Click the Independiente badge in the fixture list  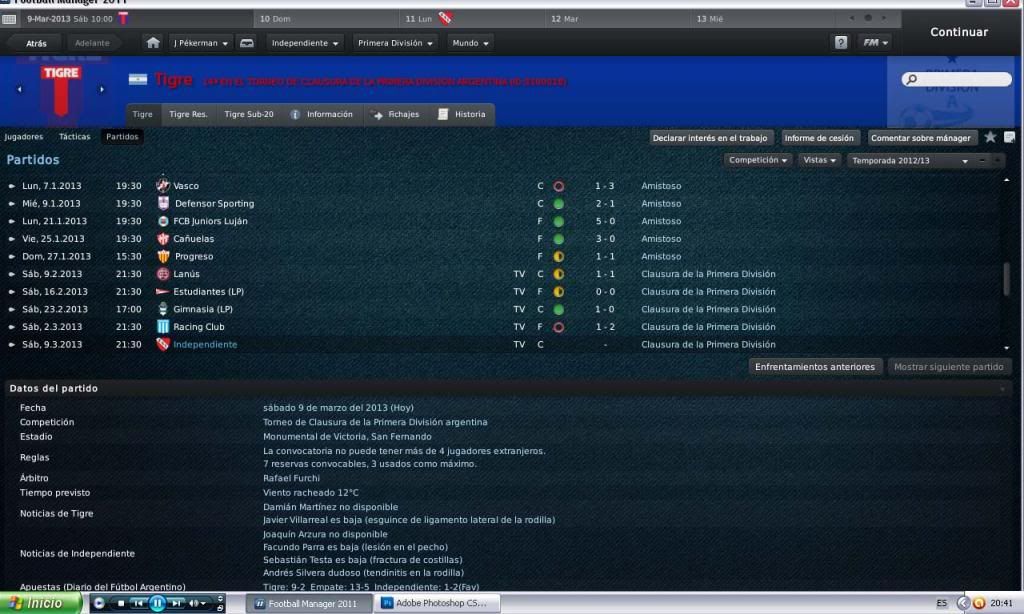[x=163, y=344]
